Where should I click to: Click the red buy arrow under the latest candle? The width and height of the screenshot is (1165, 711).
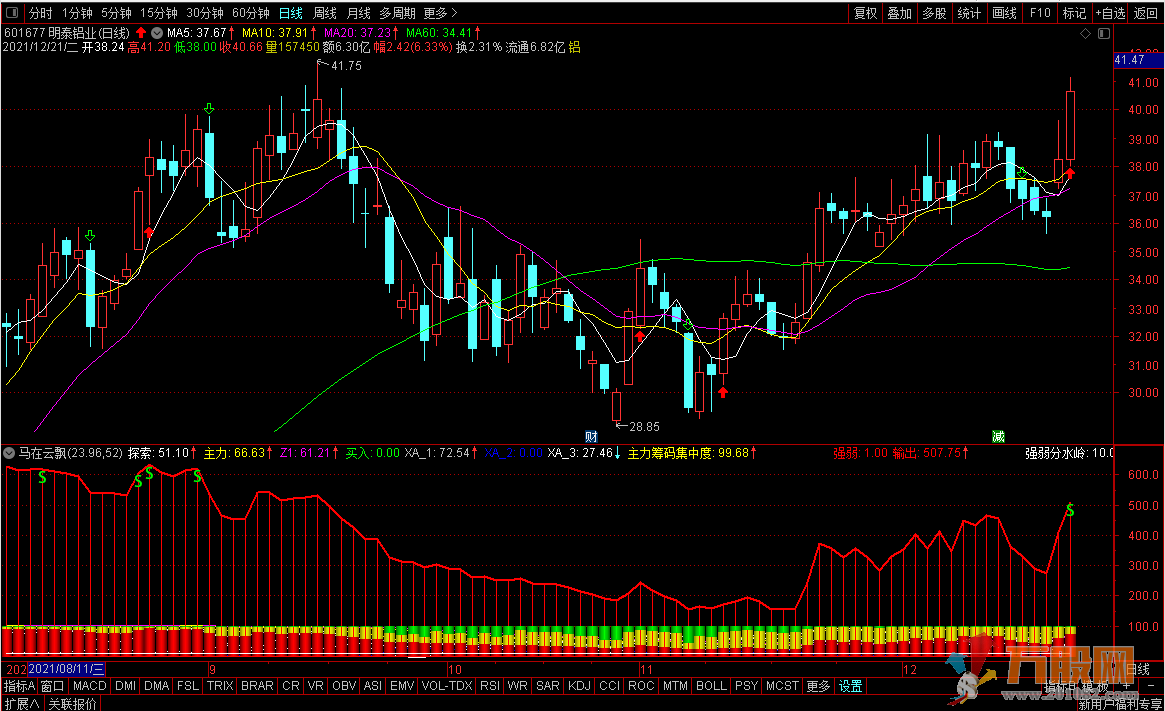[1069, 173]
